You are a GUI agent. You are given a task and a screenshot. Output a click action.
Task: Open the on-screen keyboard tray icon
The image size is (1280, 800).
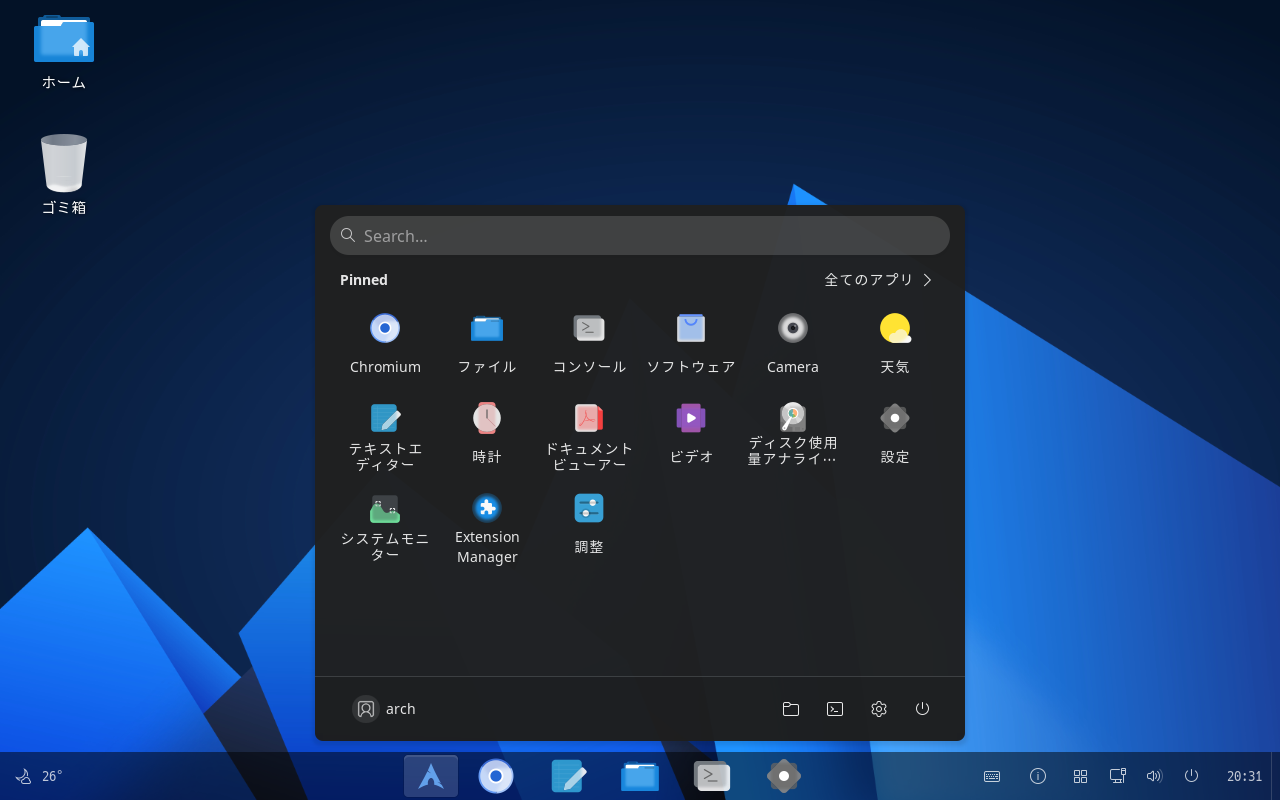click(992, 776)
